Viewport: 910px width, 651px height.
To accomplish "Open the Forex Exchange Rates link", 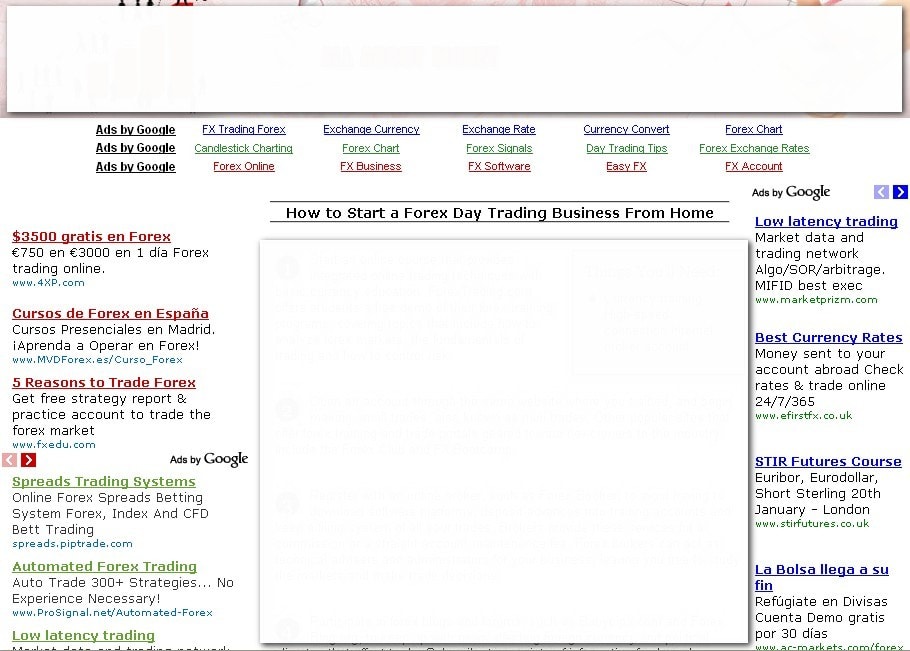I will (754, 148).
